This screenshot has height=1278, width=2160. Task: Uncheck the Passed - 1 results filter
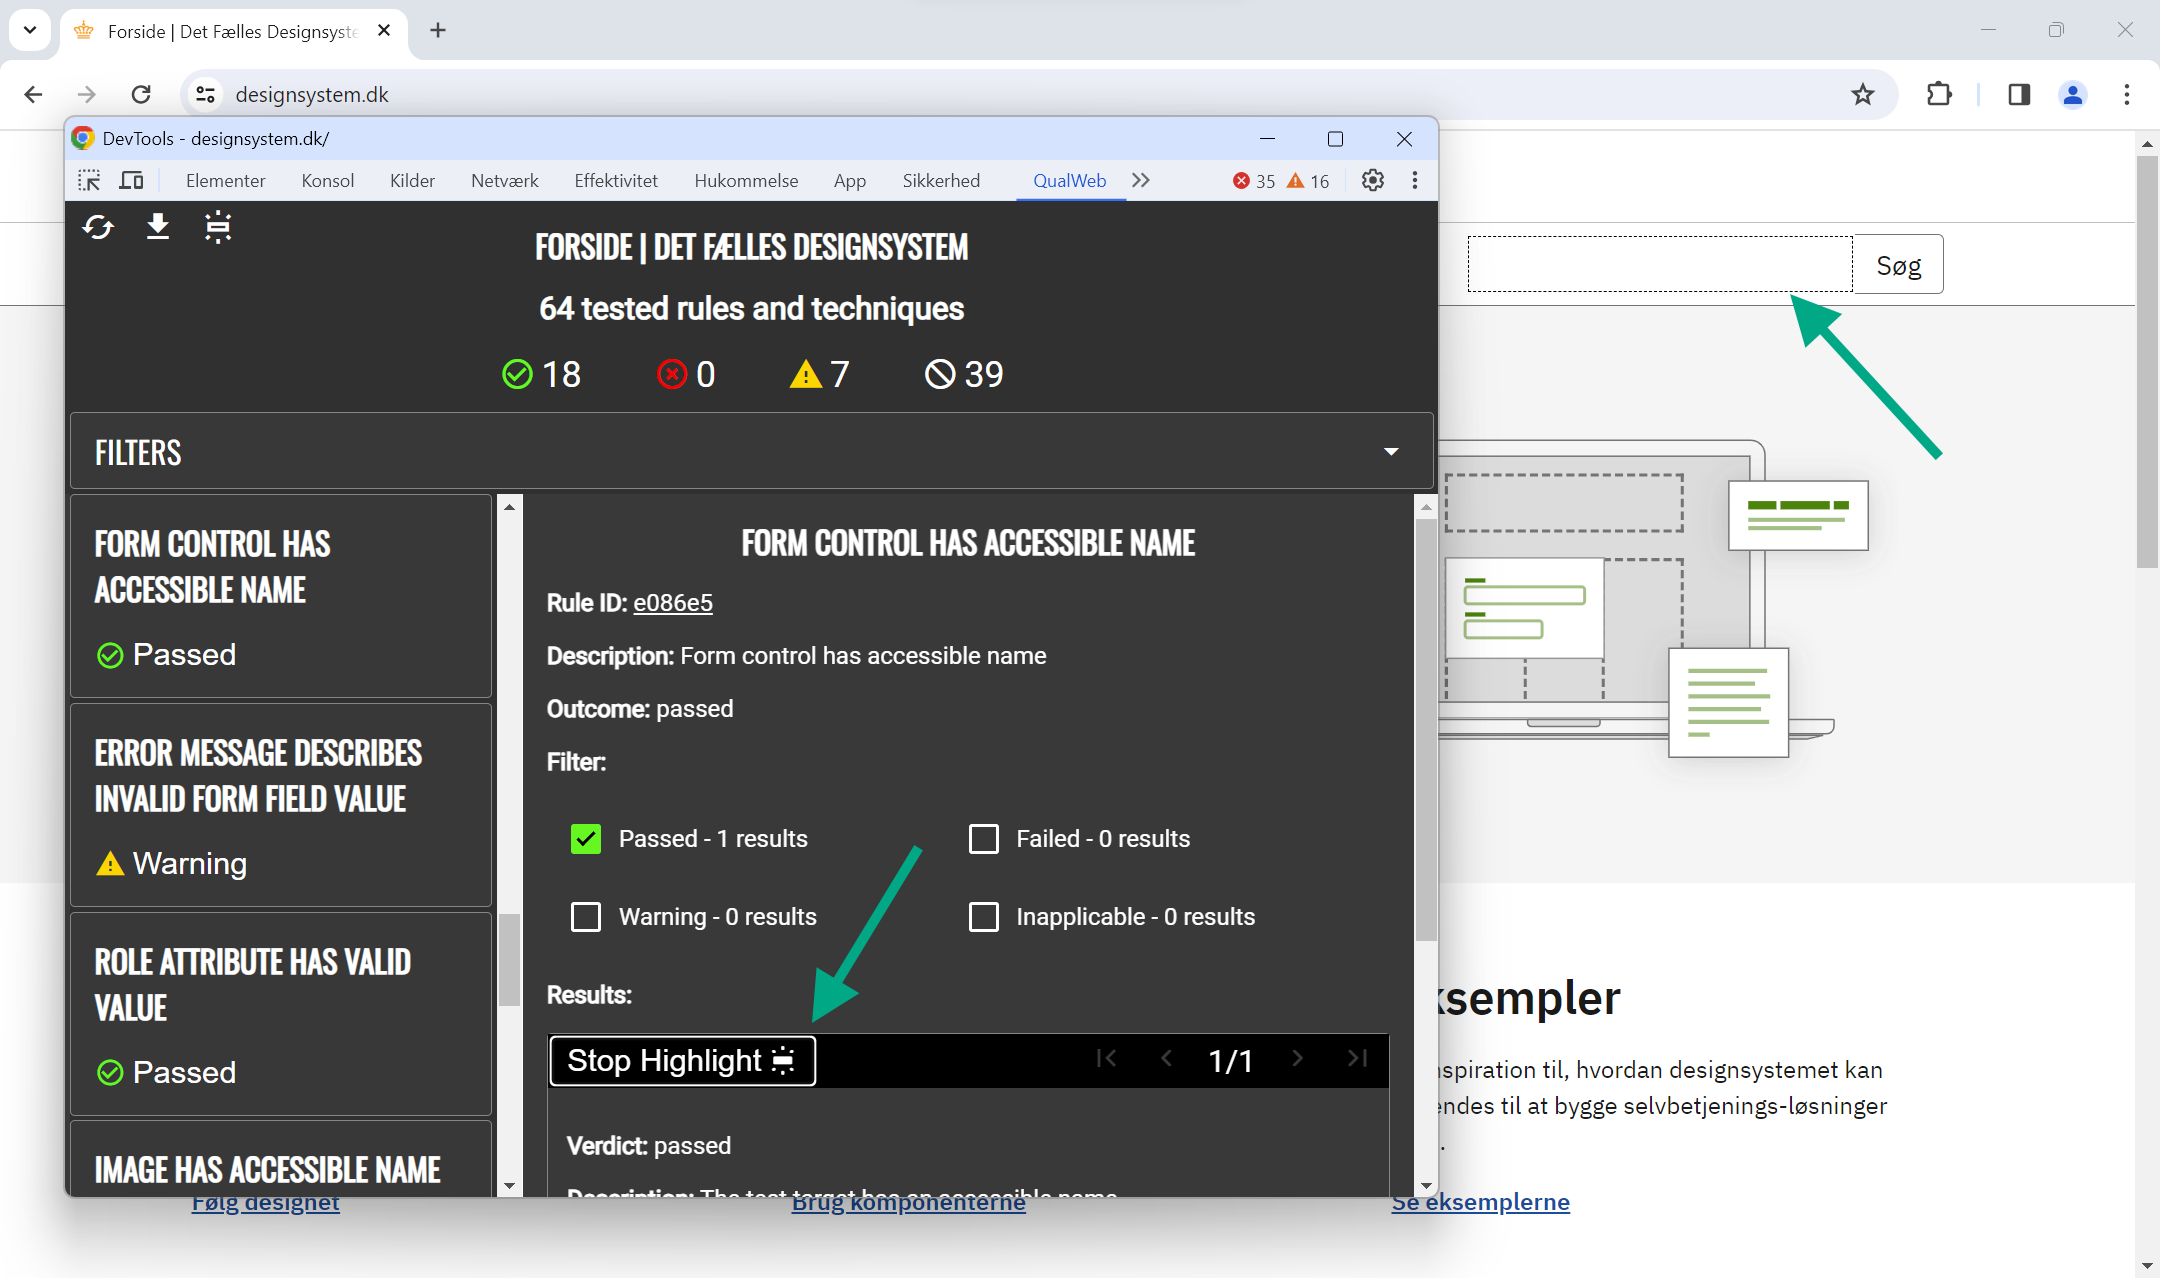click(586, 839)
